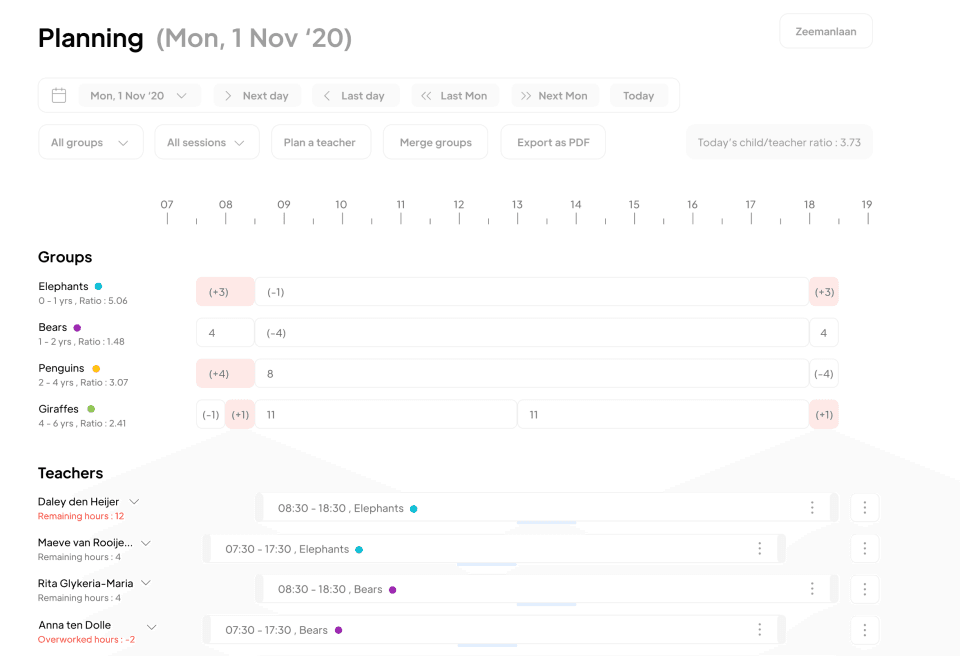
Task: Open three-dot menu inside Daley's Elephants shift
Action: coord(812,508)
